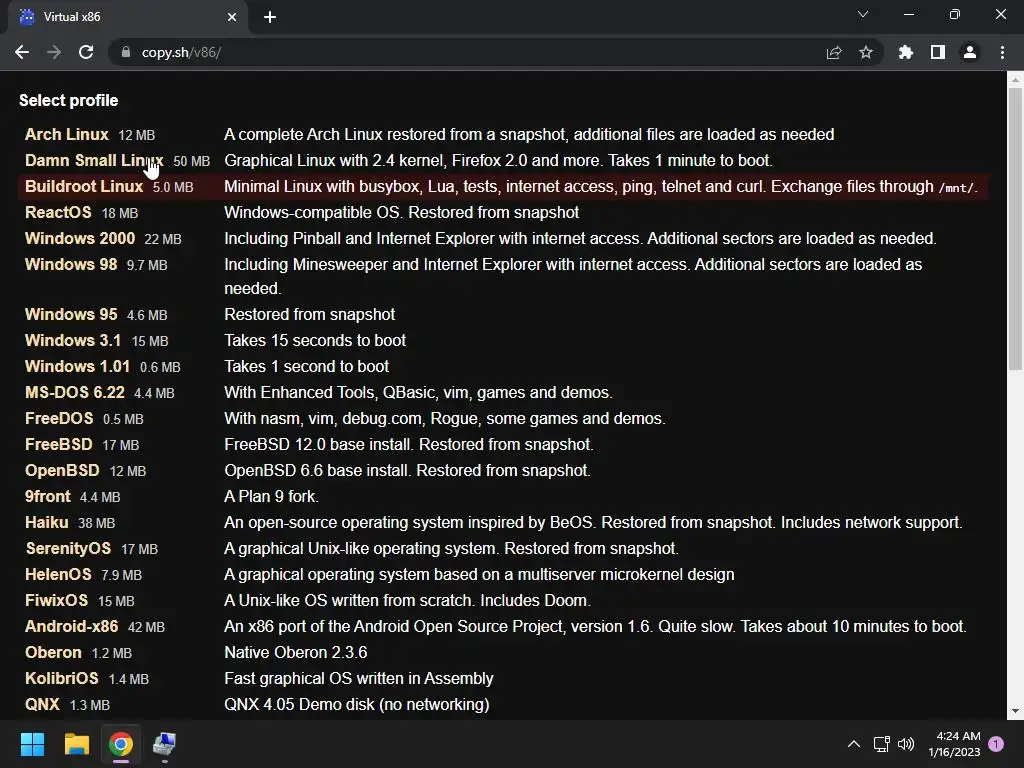Bookmark this tab with the star icon
This screenshot has height=768, width=1024.
(866, 52)
